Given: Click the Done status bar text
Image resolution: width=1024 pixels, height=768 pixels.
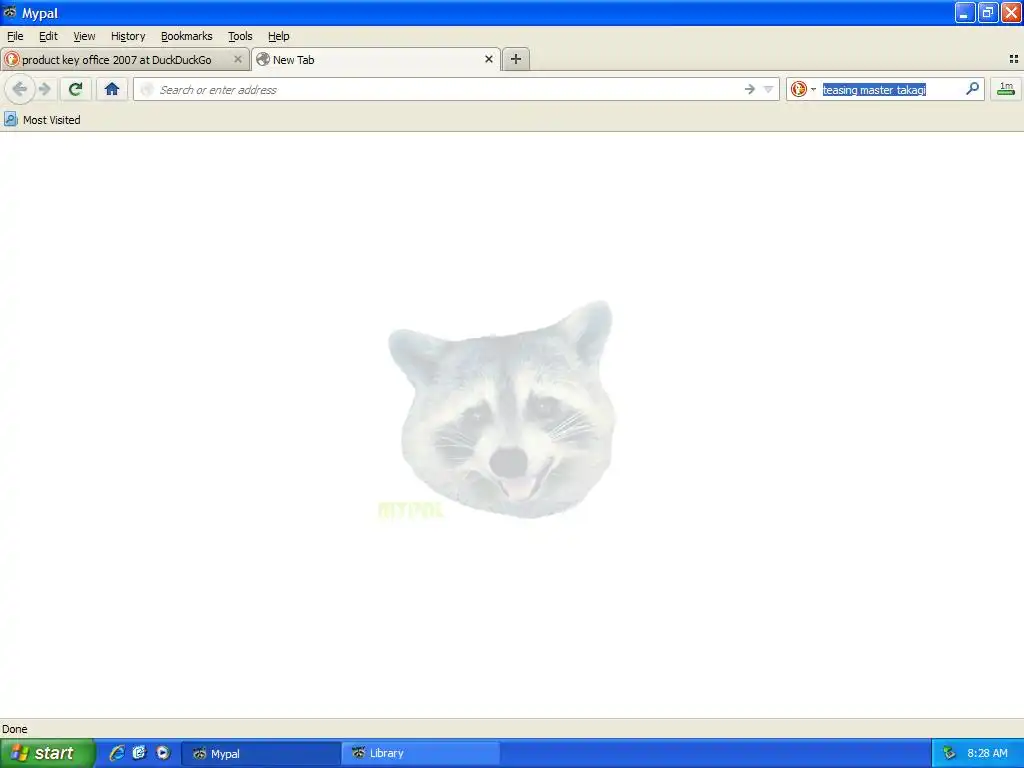Looking at the screenshot, I should click(x=15, y=729).
